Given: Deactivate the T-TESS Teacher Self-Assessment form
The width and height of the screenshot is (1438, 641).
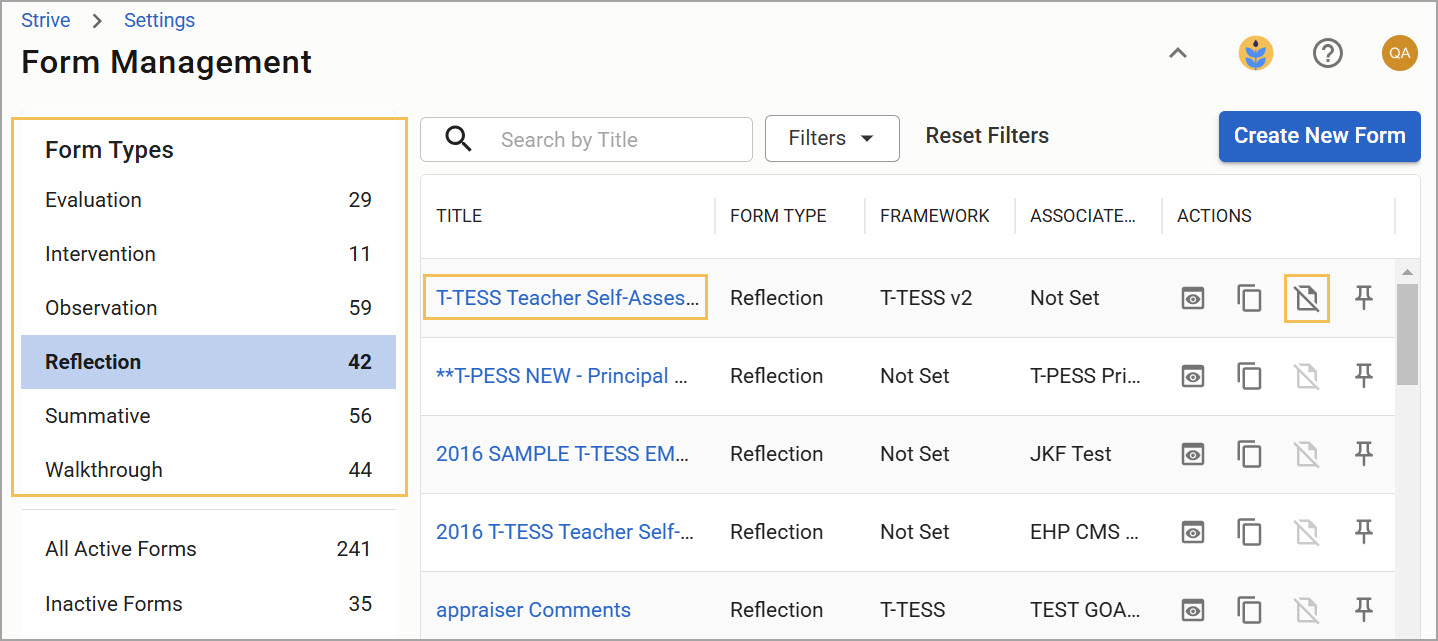Looking at the screenshot, I should click(x=1306, y=298).
